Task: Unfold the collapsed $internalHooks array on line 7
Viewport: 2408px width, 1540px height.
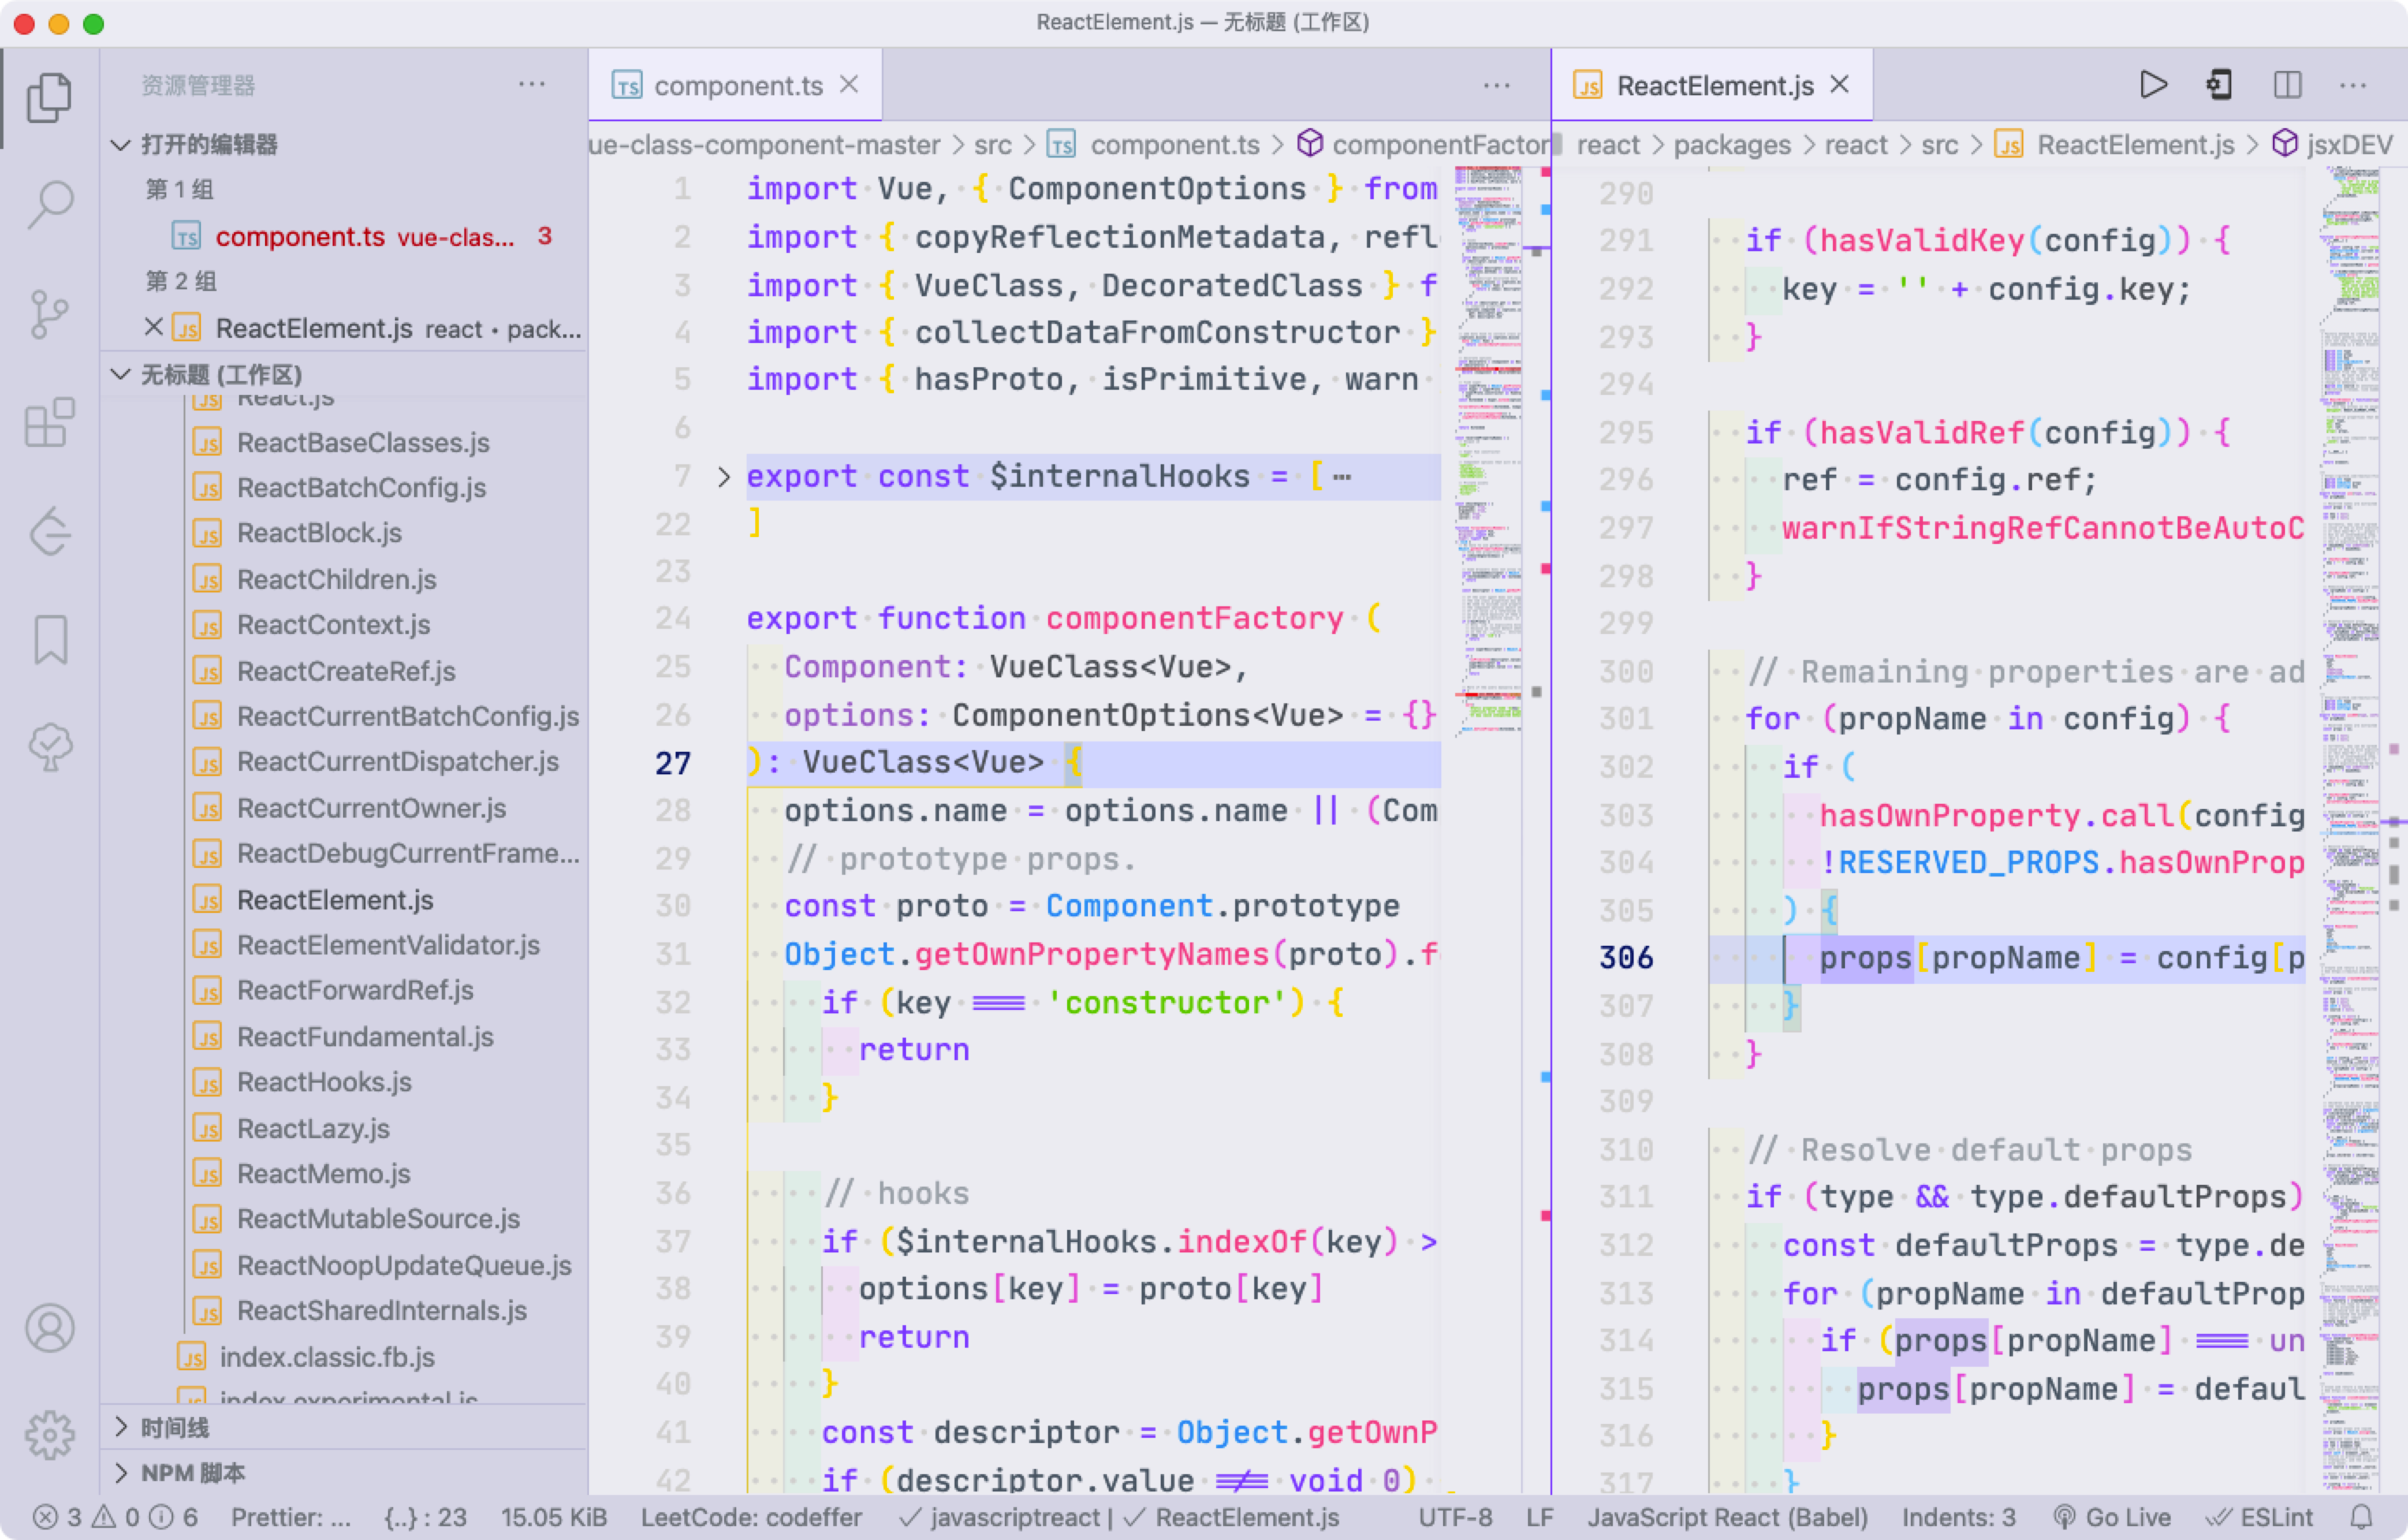Action: point(724,477)
